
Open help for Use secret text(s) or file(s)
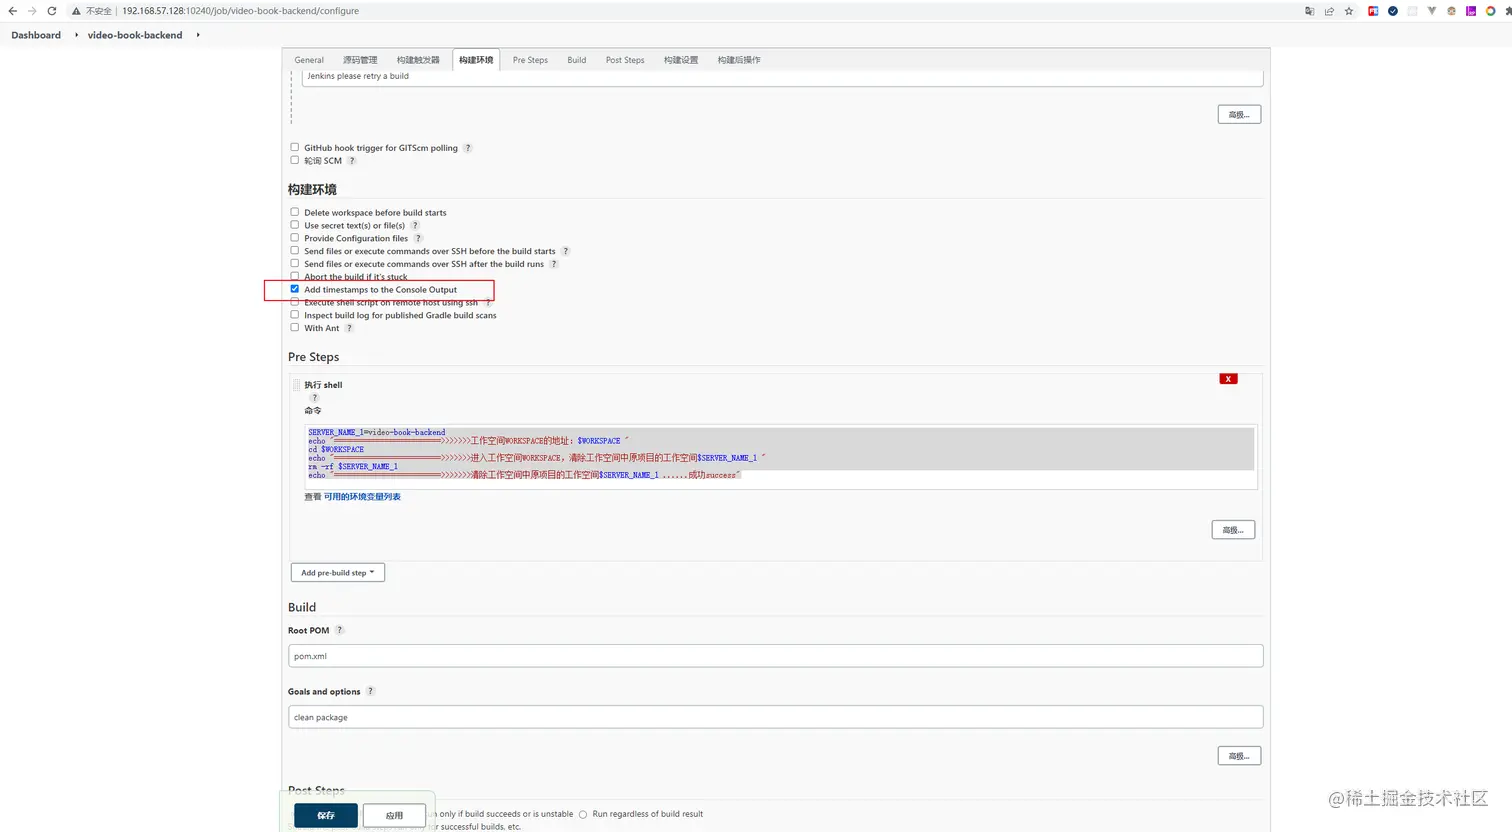click(415, 226)
